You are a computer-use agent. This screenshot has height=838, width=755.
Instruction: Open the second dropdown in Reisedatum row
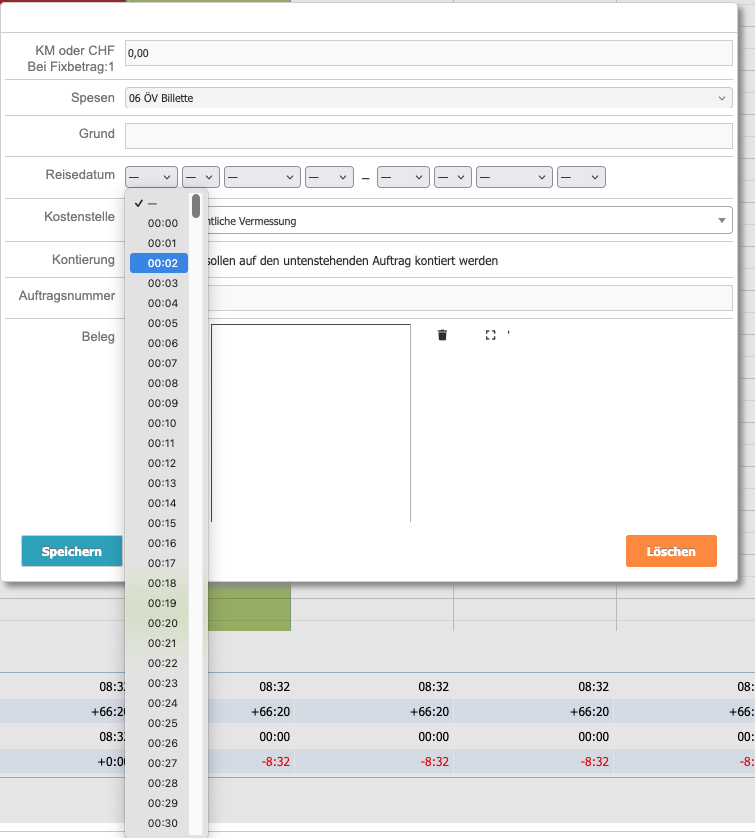point(201,177)
